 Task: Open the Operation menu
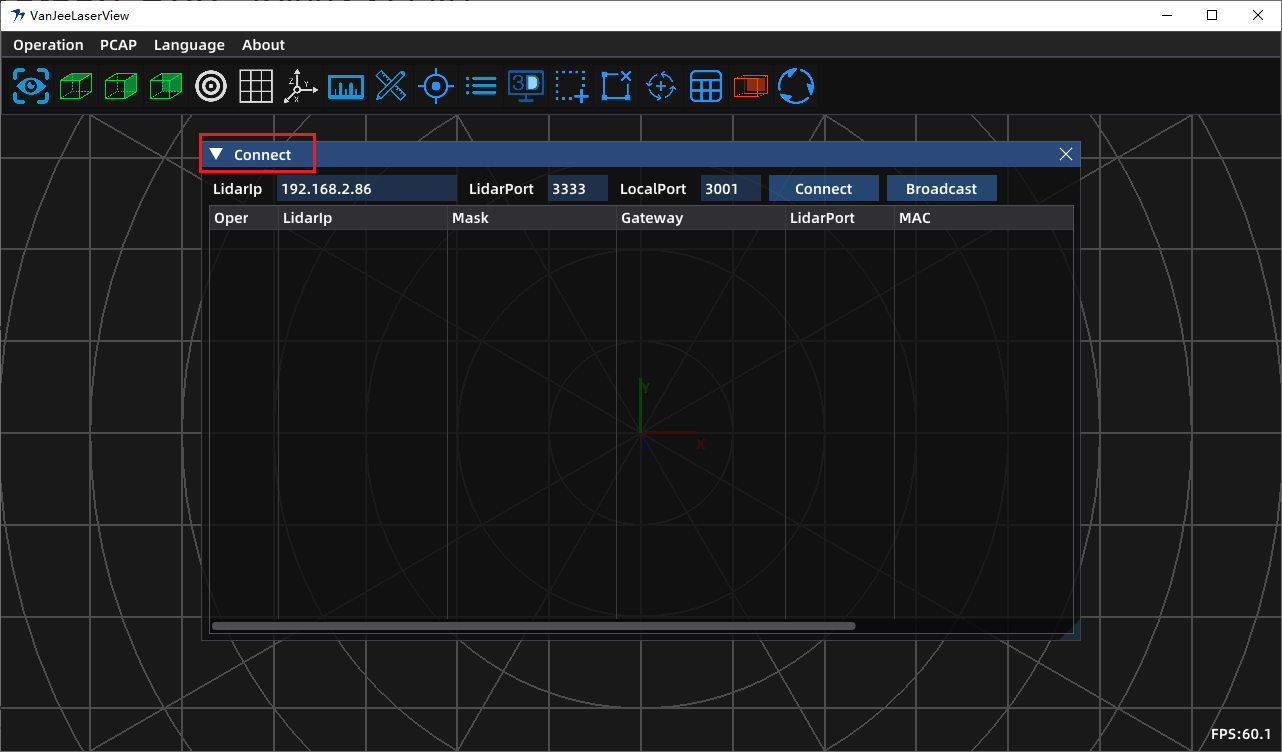[x=48, y=45]
